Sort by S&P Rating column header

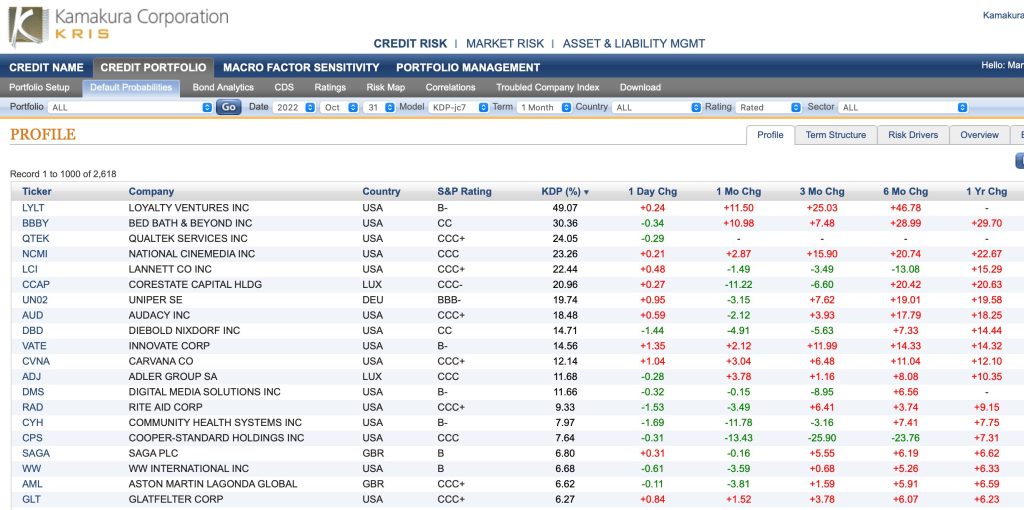tap(464, 192)
